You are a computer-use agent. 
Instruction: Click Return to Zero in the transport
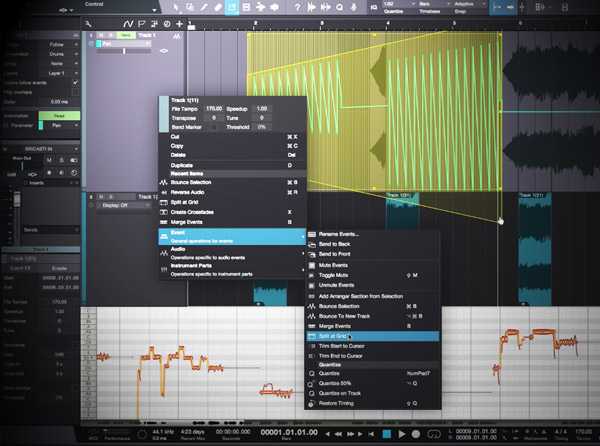[371, 434]
